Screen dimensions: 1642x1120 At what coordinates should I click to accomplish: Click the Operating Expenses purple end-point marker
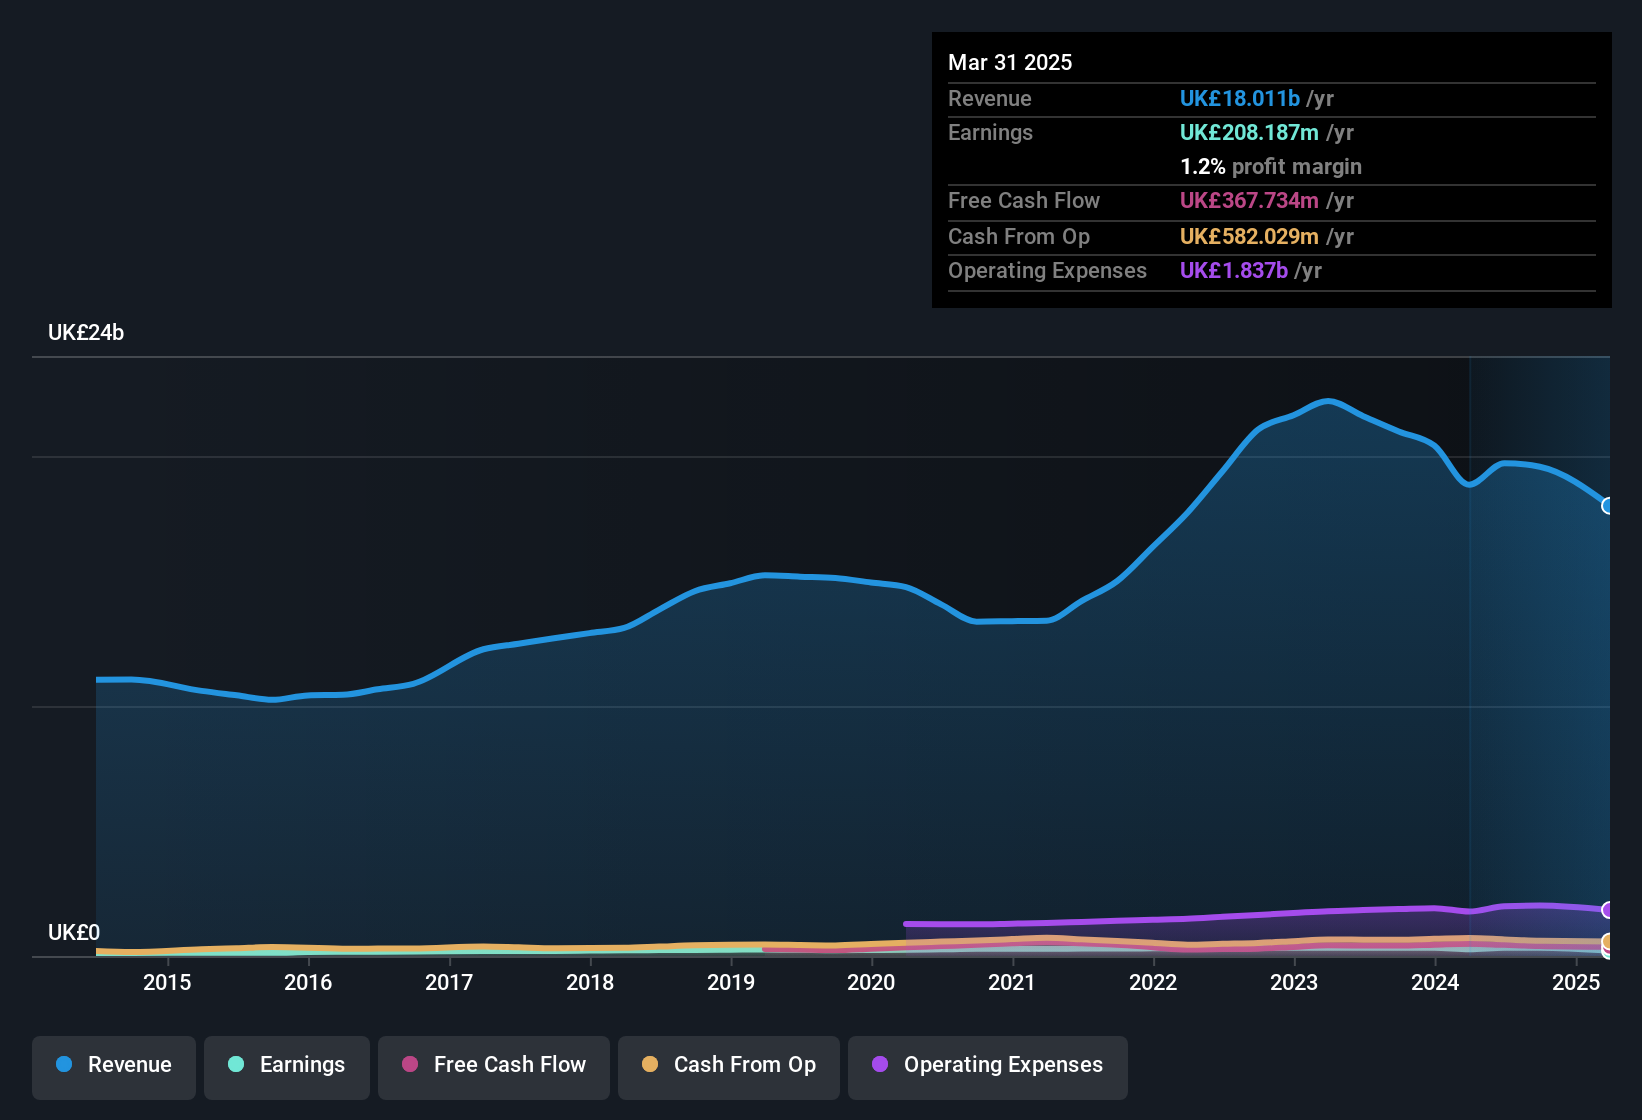coord(1608,910)
